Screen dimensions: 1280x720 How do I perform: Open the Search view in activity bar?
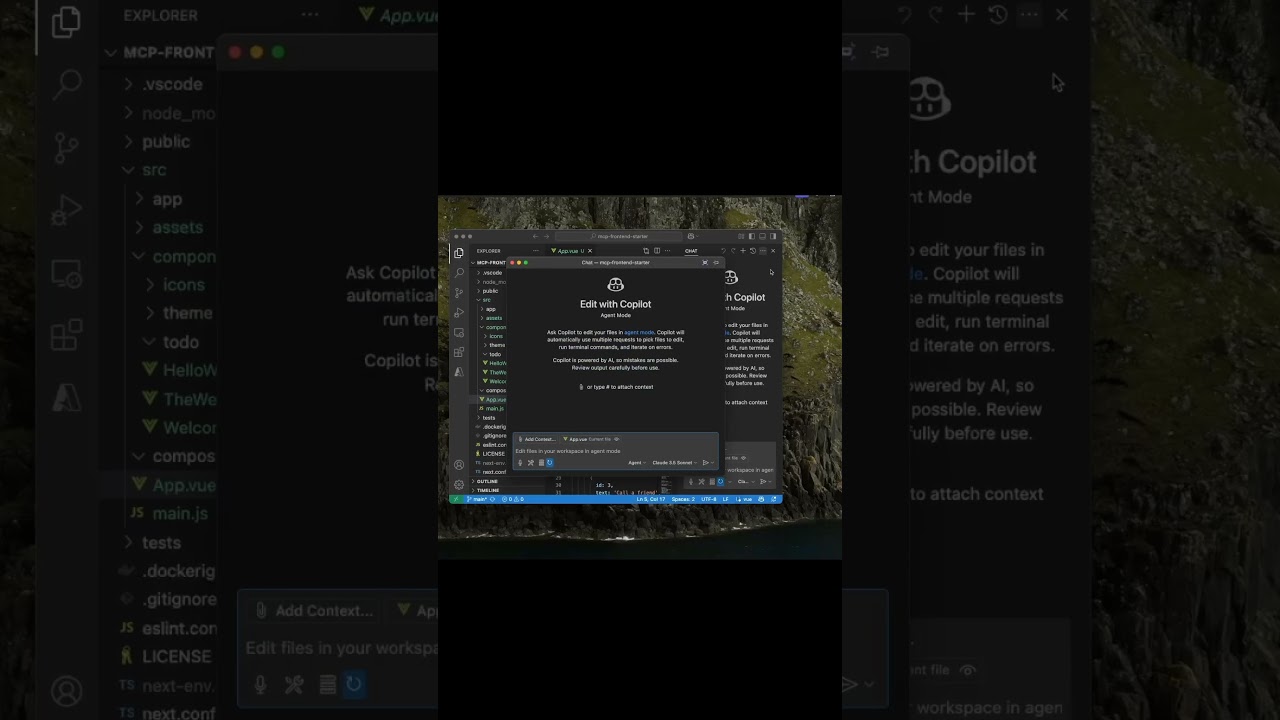tap(459, 273)
